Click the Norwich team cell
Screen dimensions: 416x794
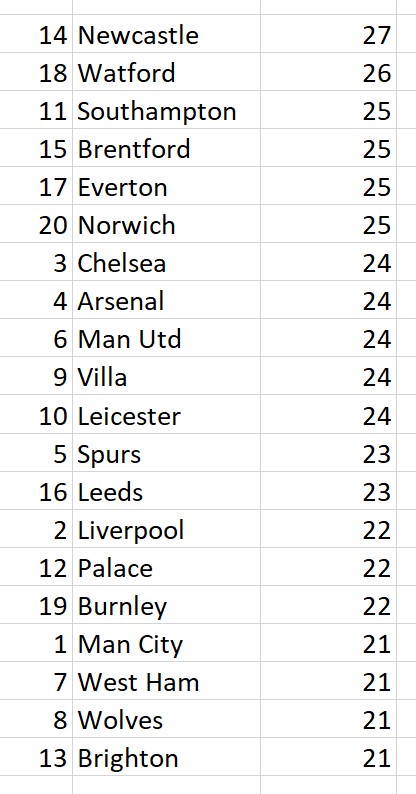click(x=167, y=224)
